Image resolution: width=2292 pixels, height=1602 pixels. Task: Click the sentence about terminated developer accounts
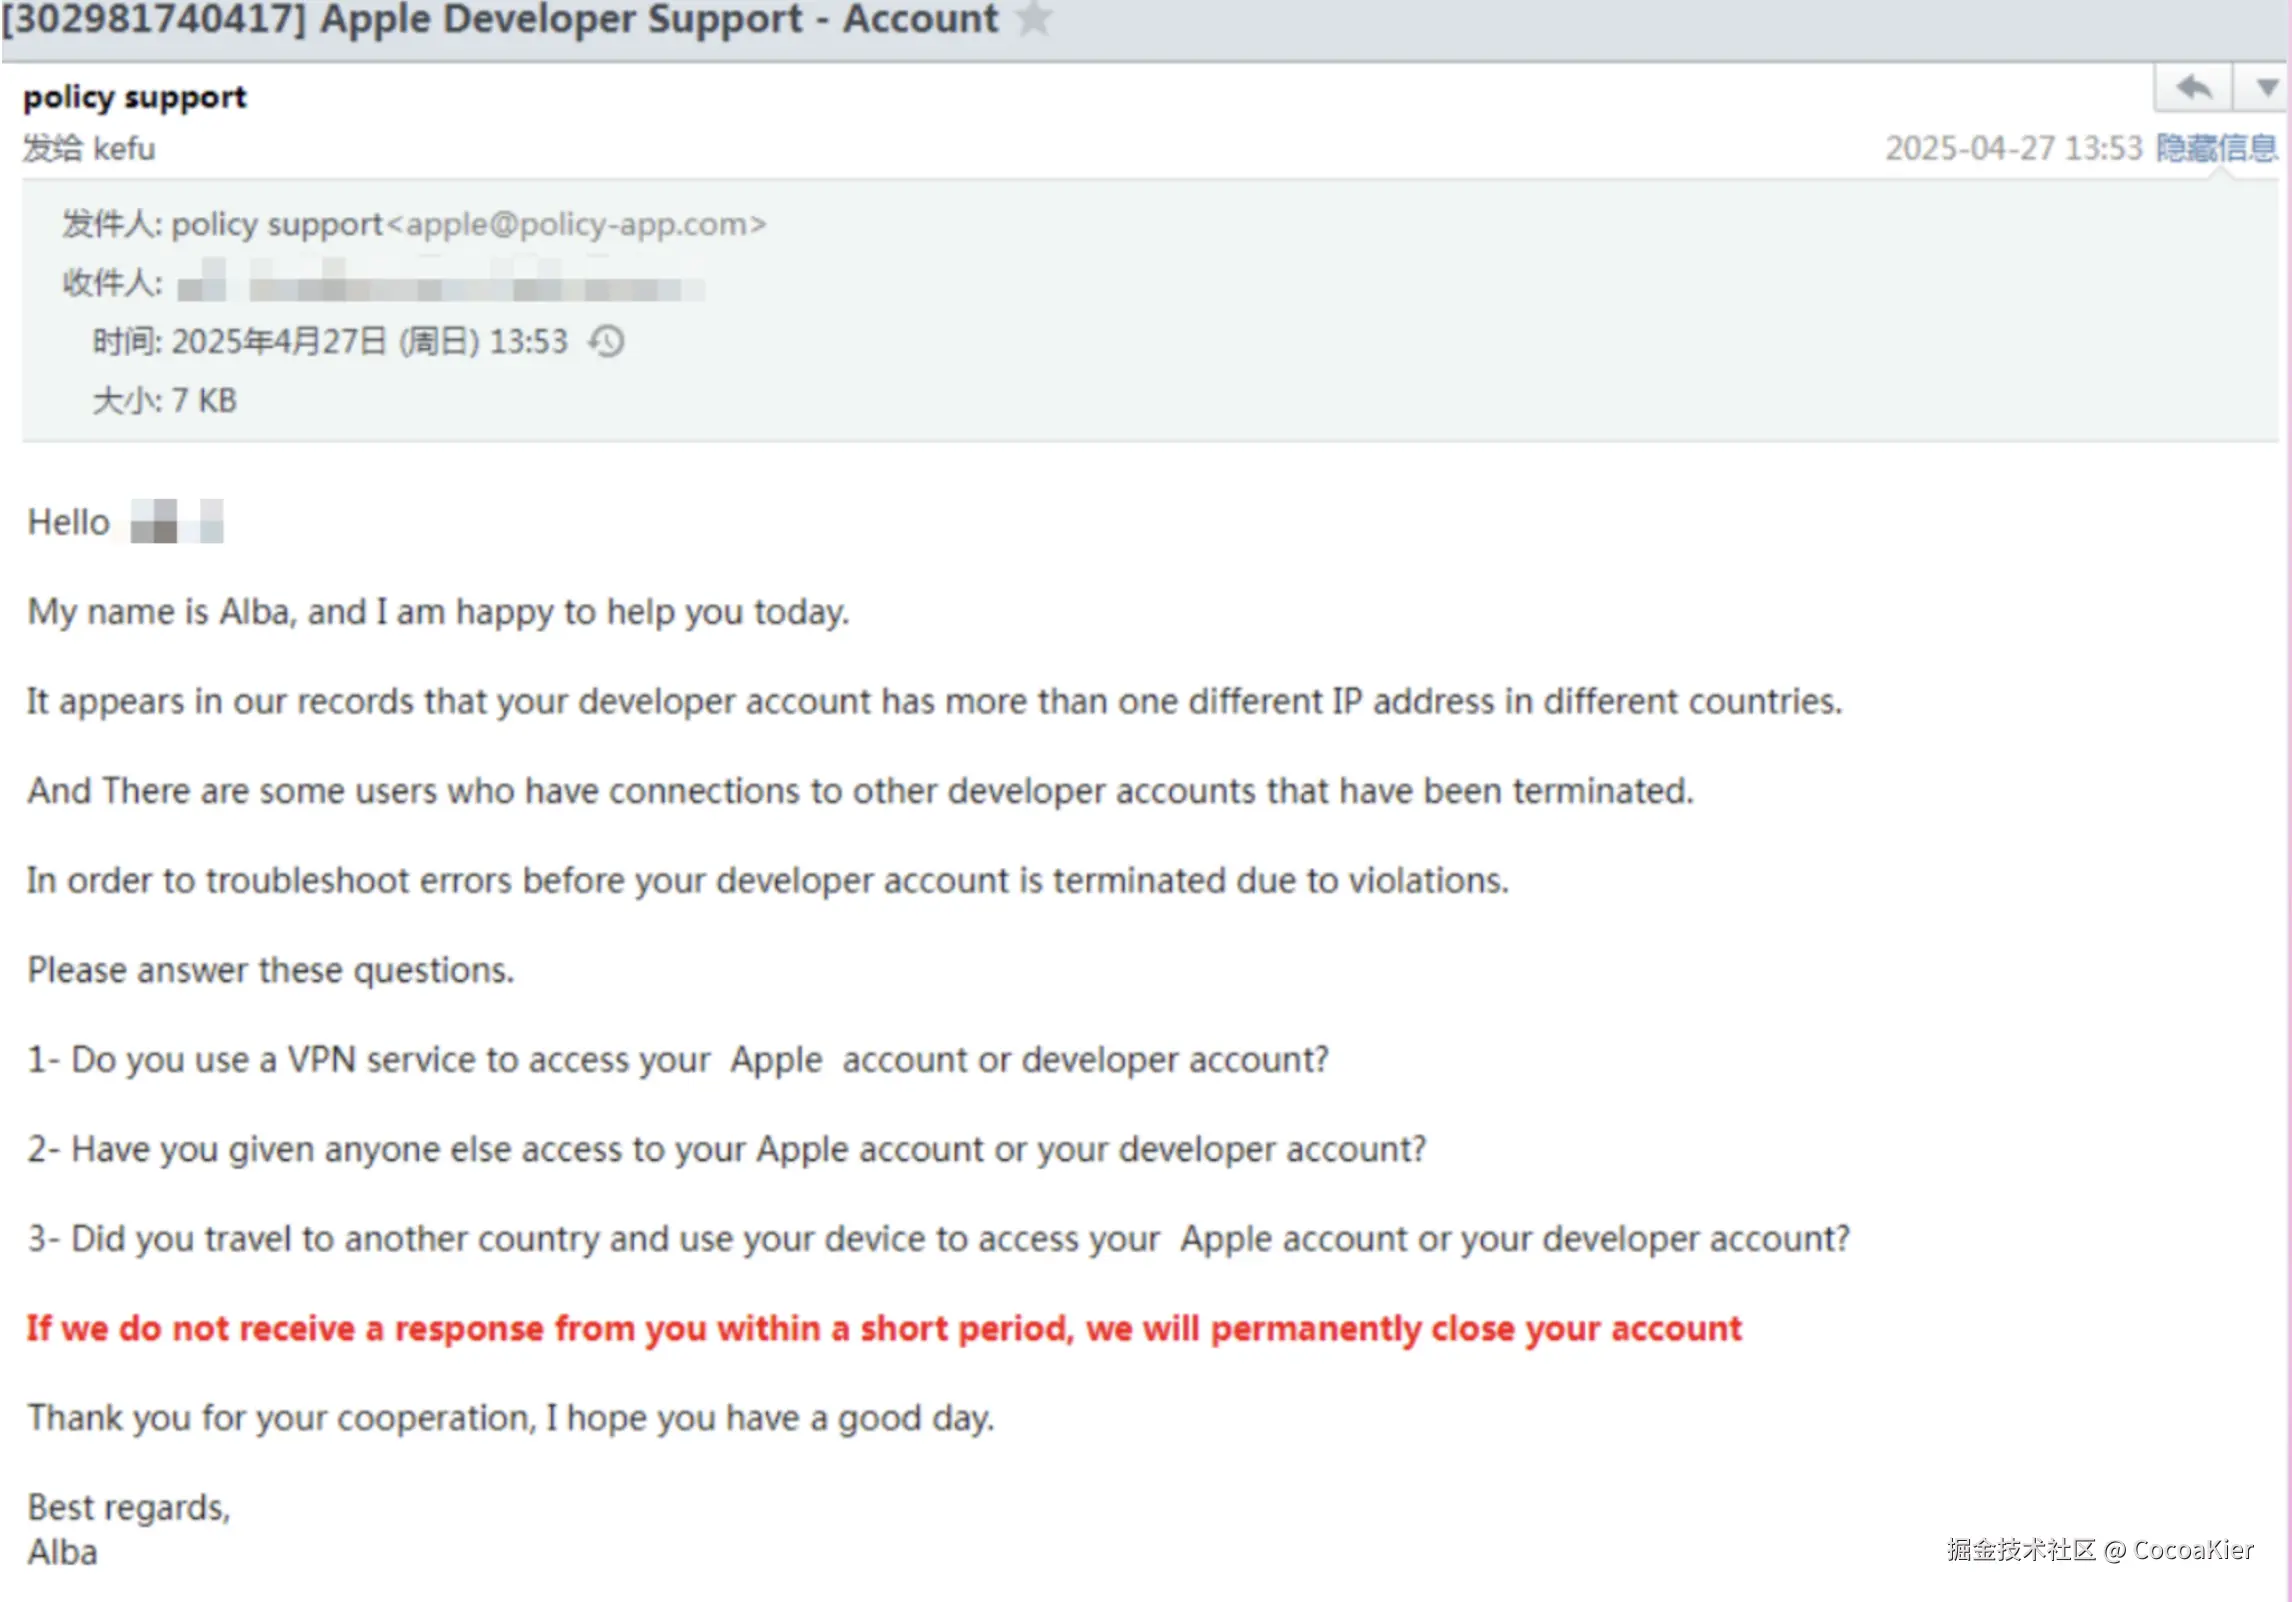[x=860, y=791]
